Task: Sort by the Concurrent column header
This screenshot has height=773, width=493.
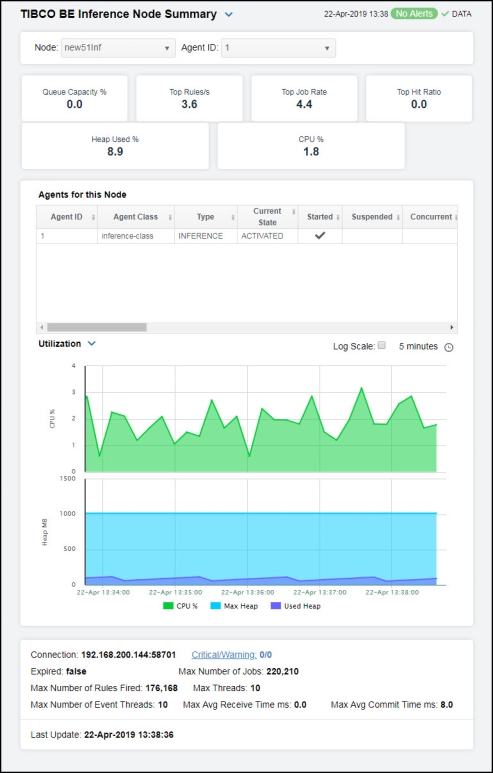Action: pos(431,217)
